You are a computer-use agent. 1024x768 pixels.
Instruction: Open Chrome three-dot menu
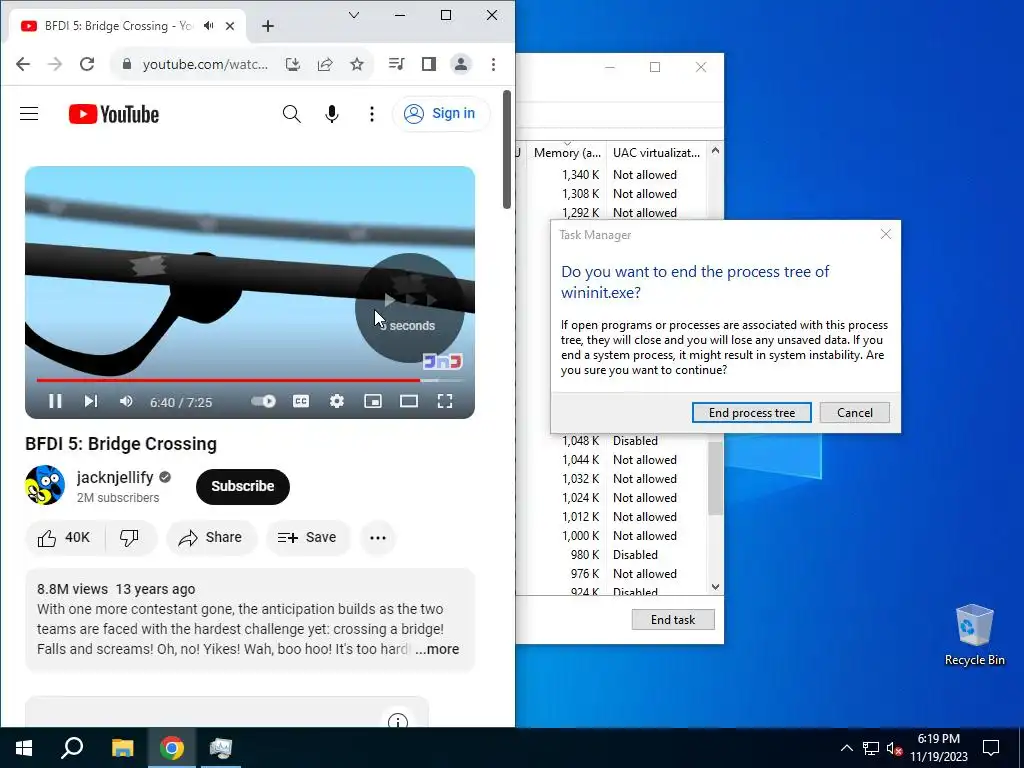point(493,64)
